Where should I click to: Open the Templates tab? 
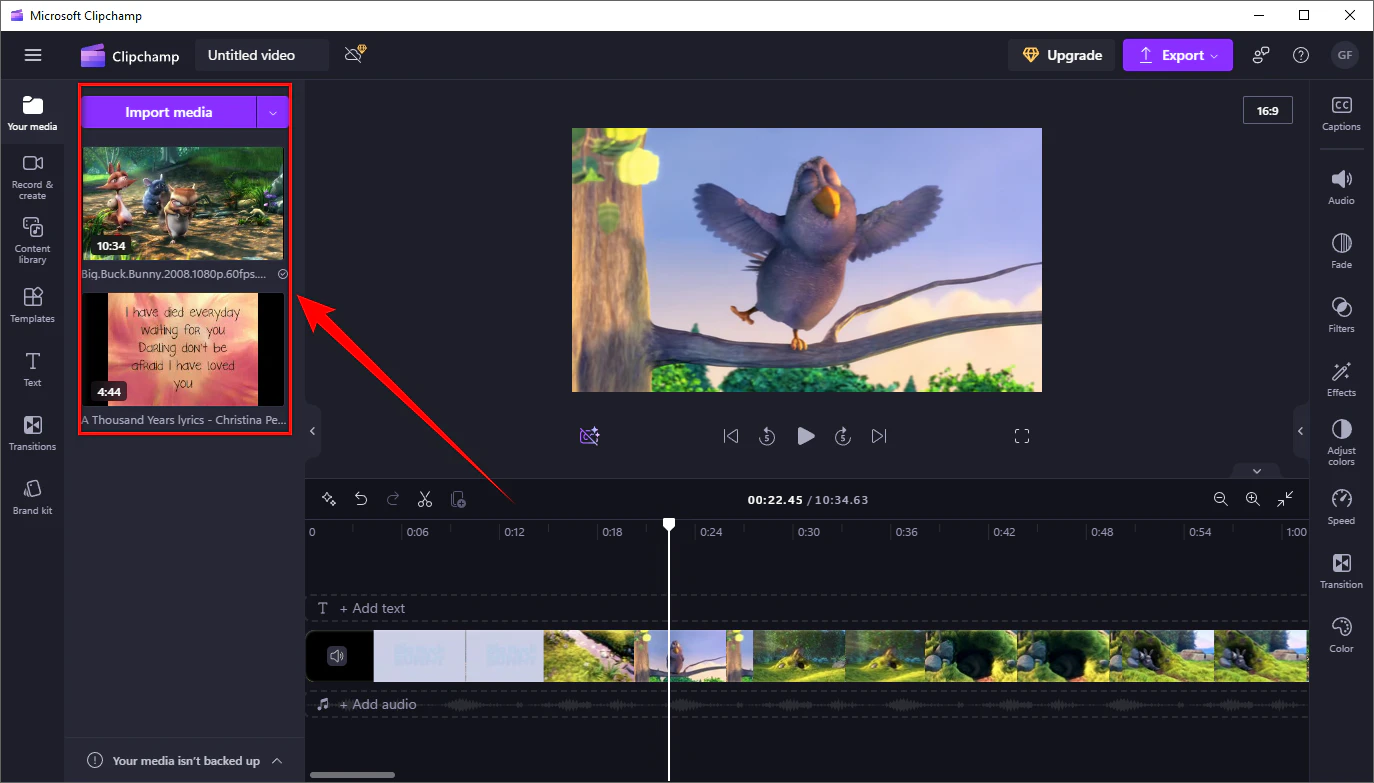point(32,305)
